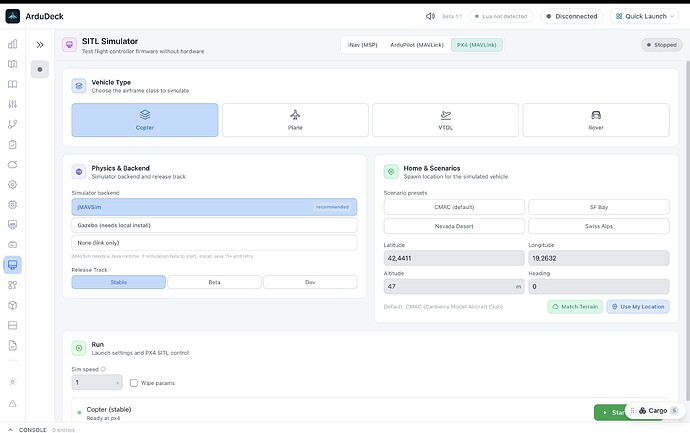Click the Use My Location button

pos(638,307)
